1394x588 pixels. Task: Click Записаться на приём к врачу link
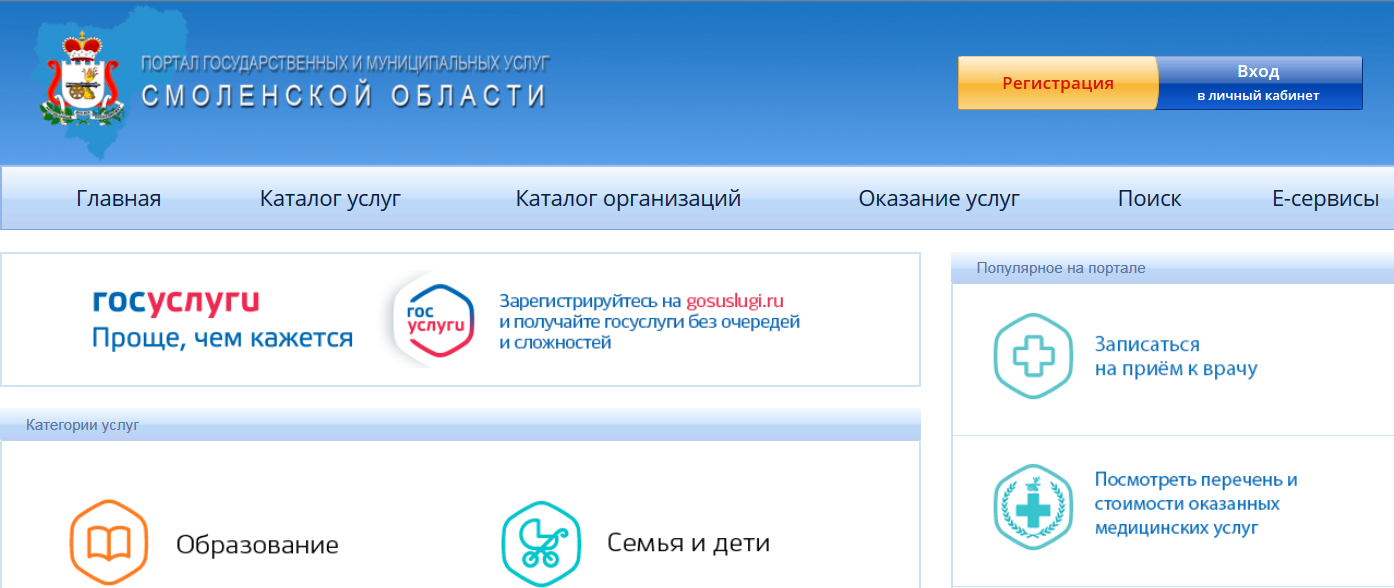[x=1176, y=357]
